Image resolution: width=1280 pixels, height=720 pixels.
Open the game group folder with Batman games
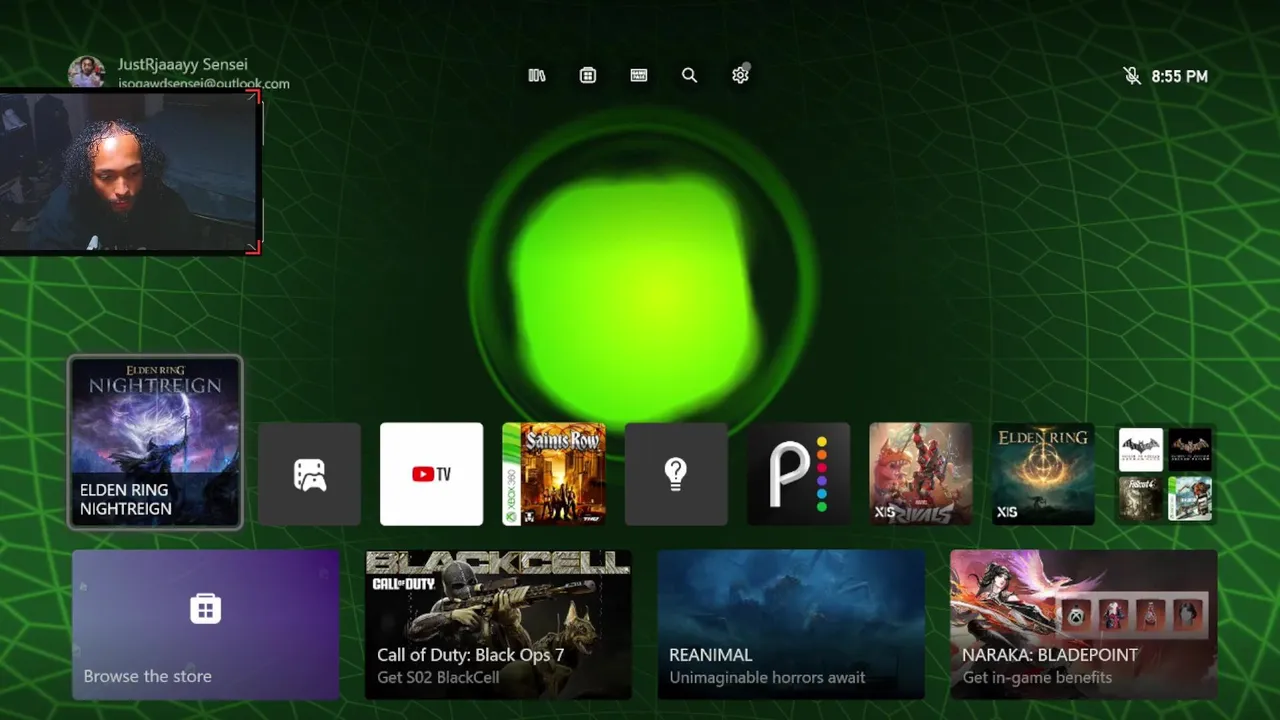coord(1165,474)
